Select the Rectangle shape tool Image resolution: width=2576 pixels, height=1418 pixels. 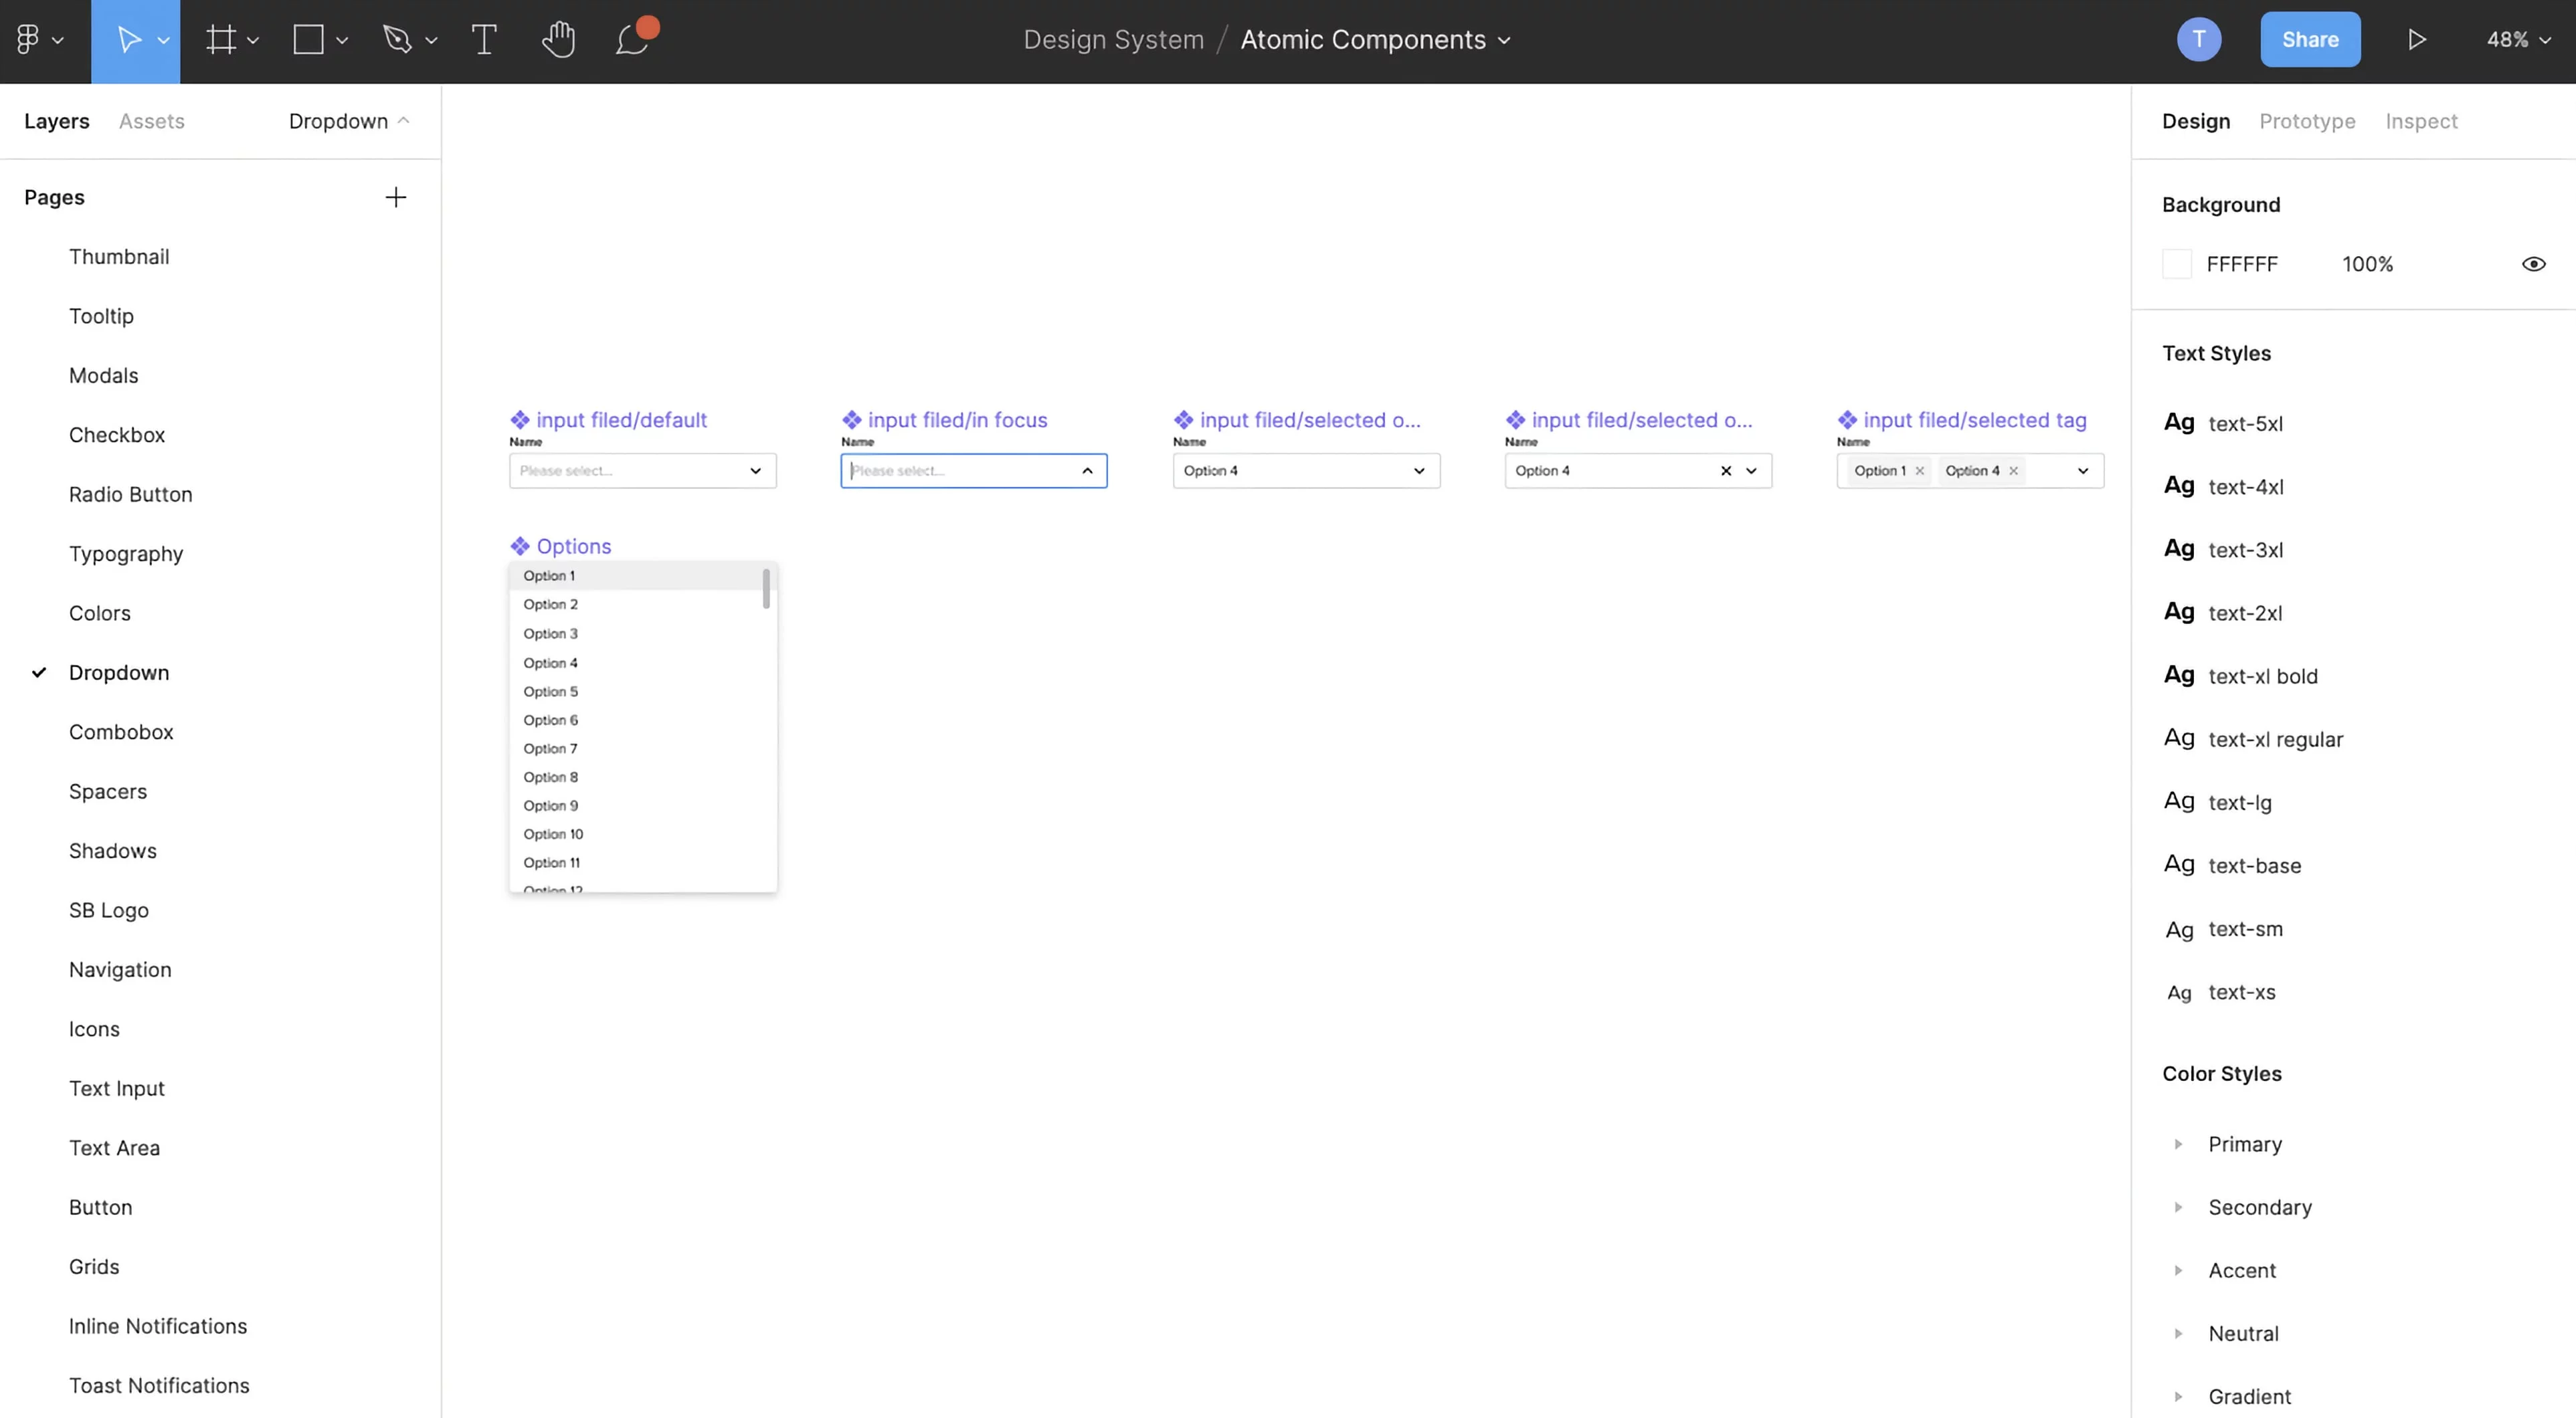coord(308,40)
